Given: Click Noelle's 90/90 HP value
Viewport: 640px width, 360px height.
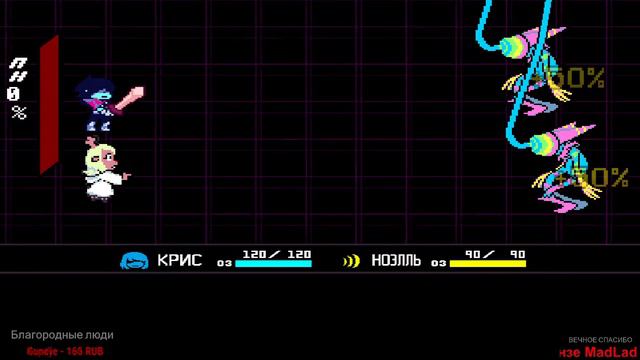Looking at the screenshot, I should tap(496, 254).
